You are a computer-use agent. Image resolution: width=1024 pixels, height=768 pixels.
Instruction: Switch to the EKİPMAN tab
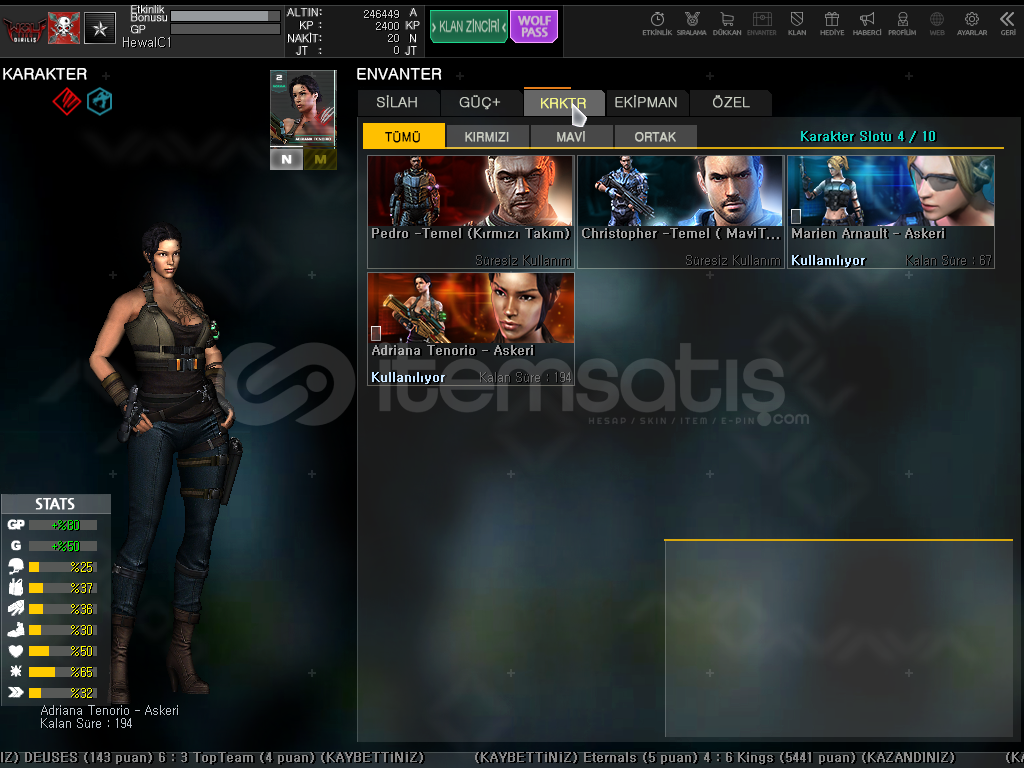click(646, 103)
